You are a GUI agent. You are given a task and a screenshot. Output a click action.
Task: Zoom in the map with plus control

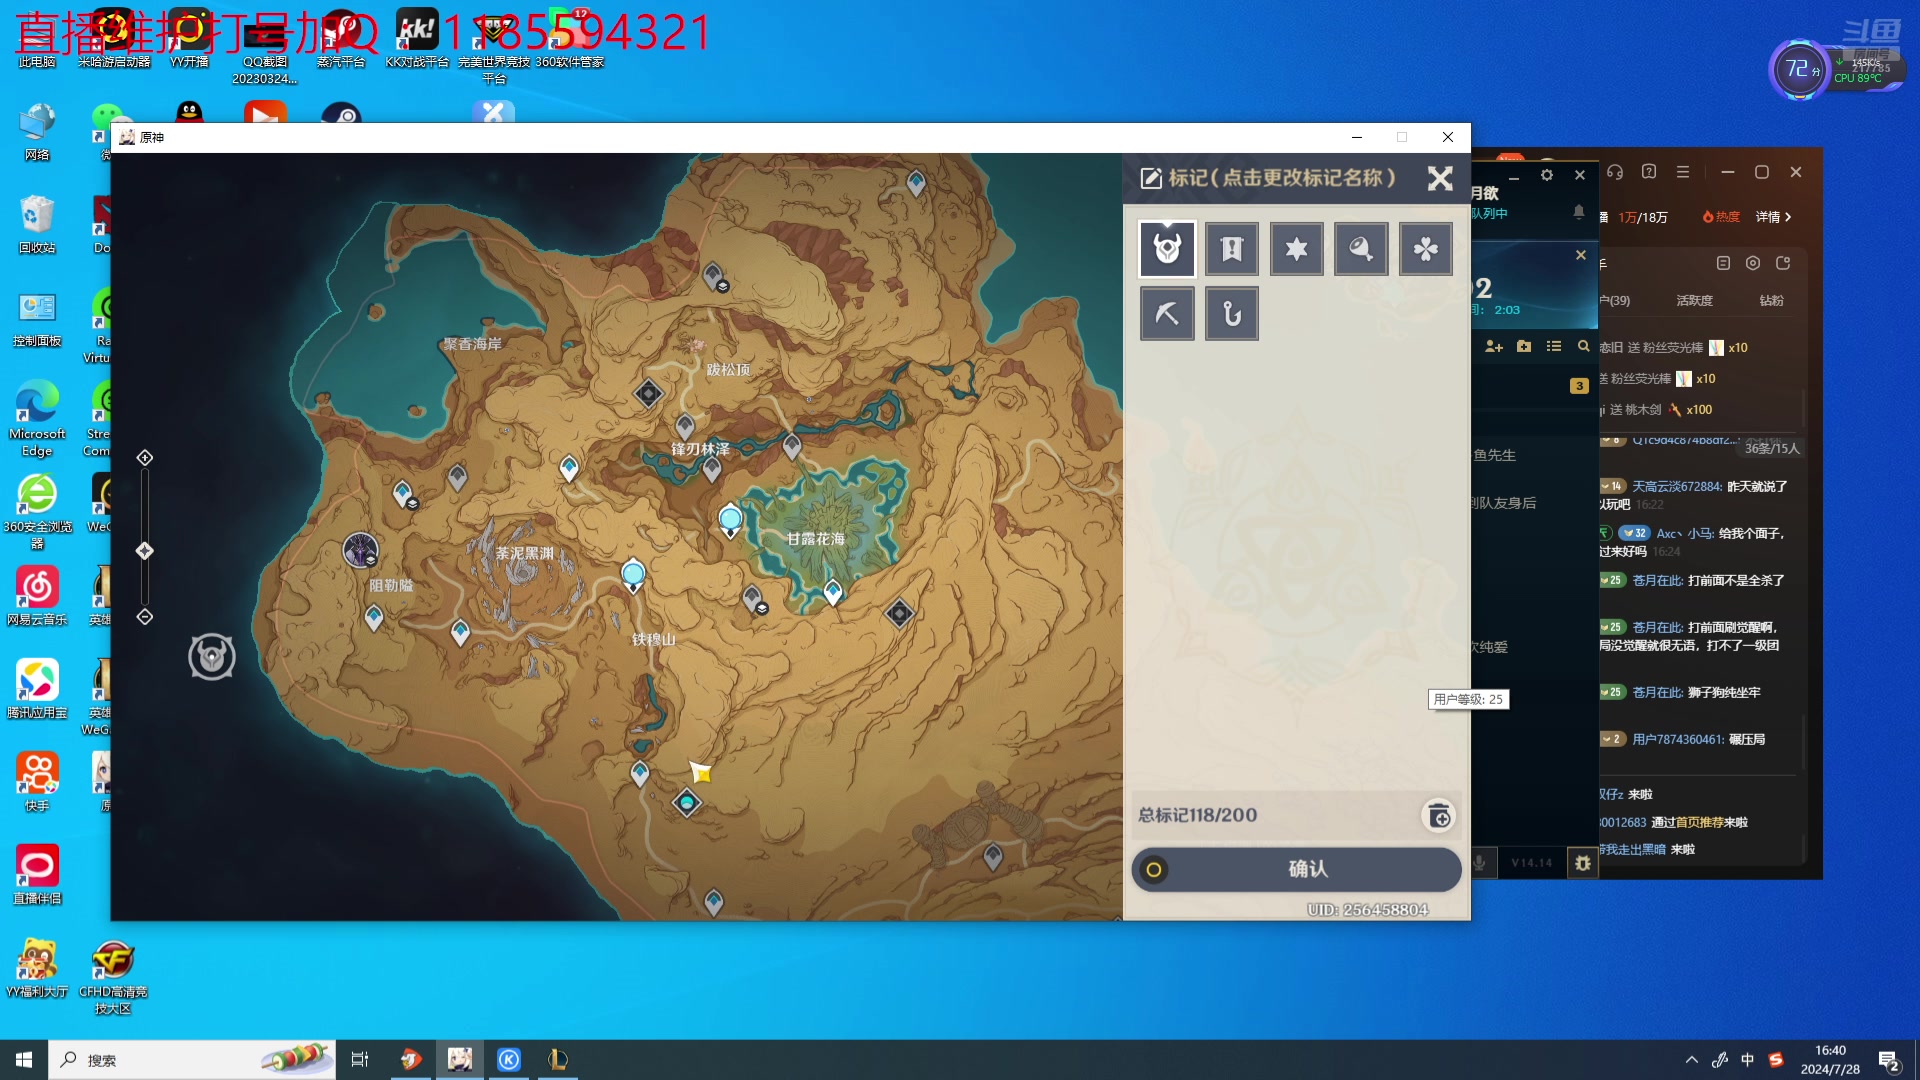(145, 457)
